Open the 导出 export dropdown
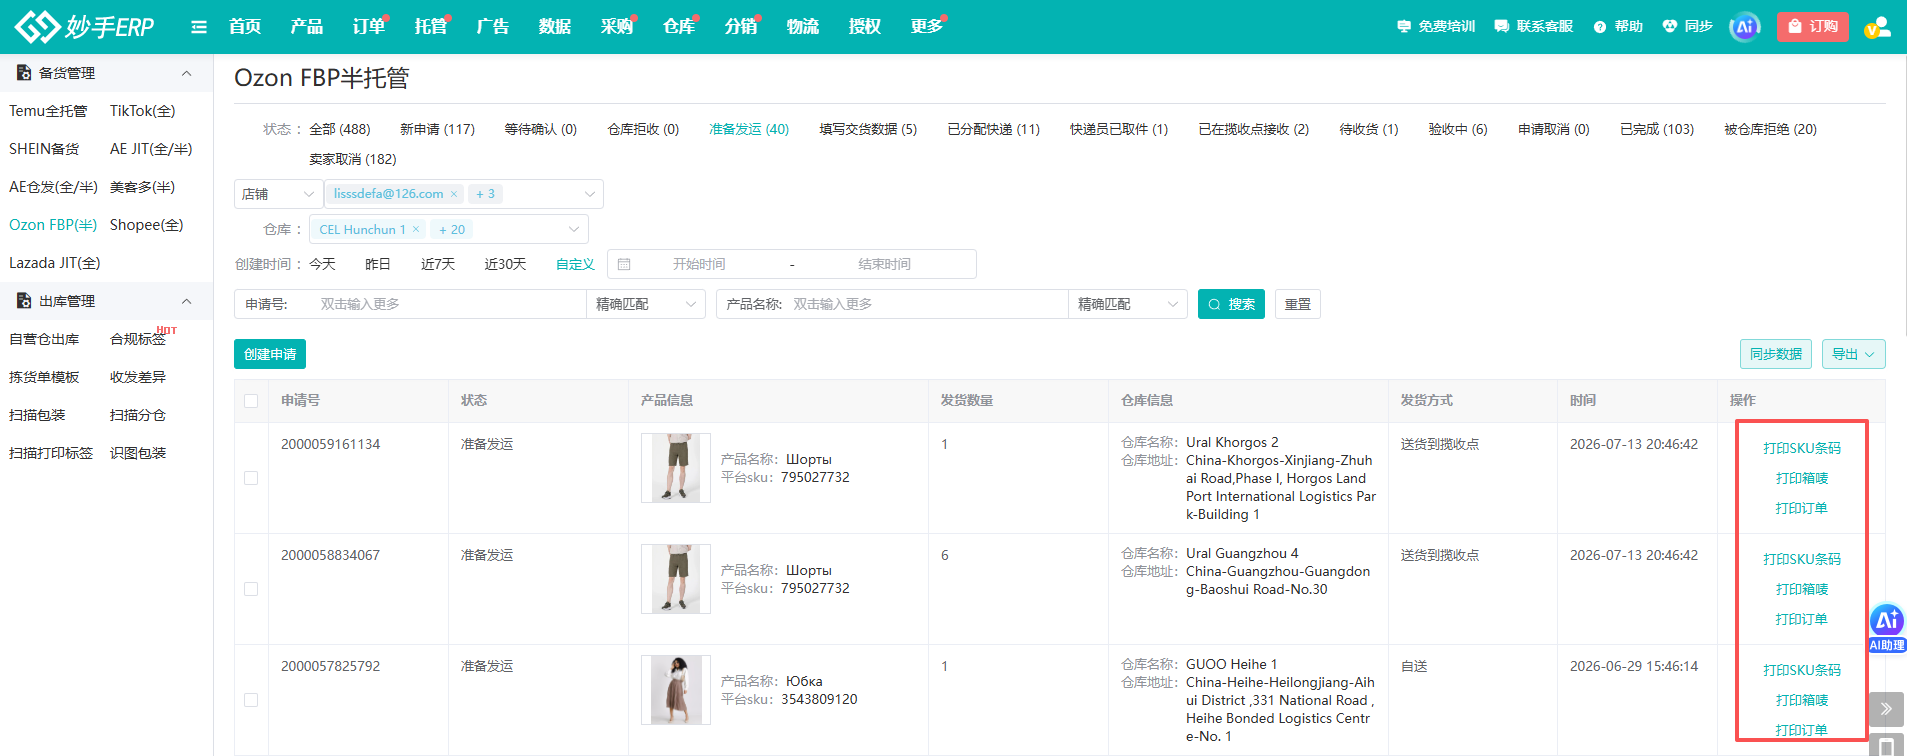Viewport: 1907px width, 756px height. point(1854,354)
